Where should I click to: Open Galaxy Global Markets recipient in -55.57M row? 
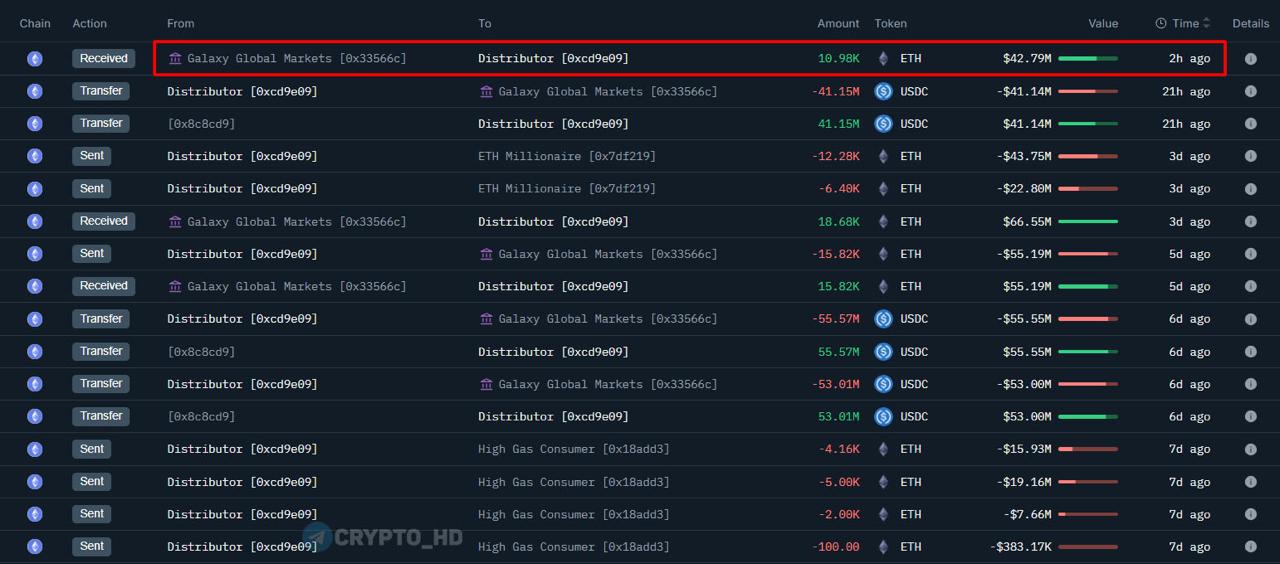point(608,319)
